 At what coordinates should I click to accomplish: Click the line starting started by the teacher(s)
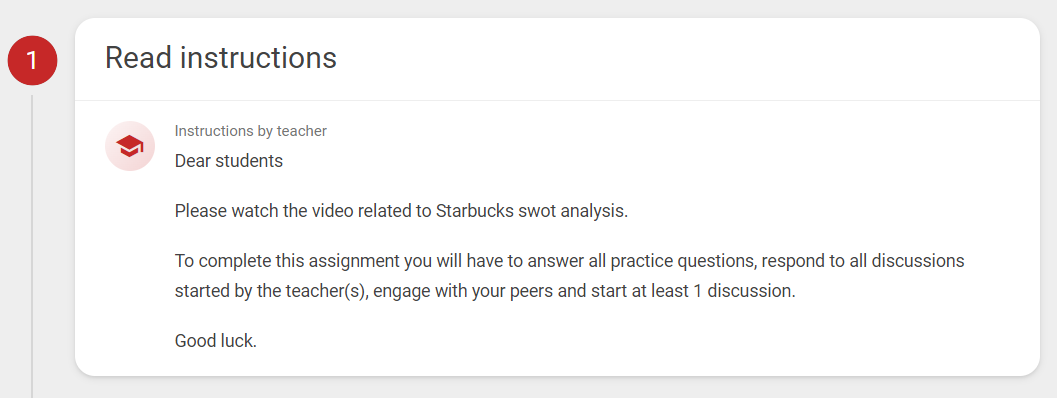point(485,293)
